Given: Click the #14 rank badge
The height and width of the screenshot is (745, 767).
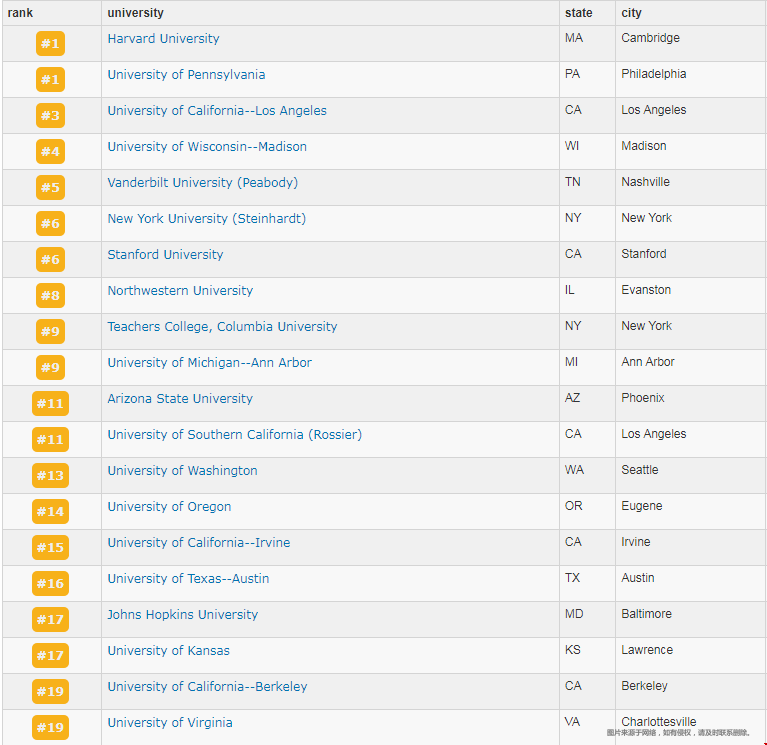Looking at the screenshot, I should 50,512.
